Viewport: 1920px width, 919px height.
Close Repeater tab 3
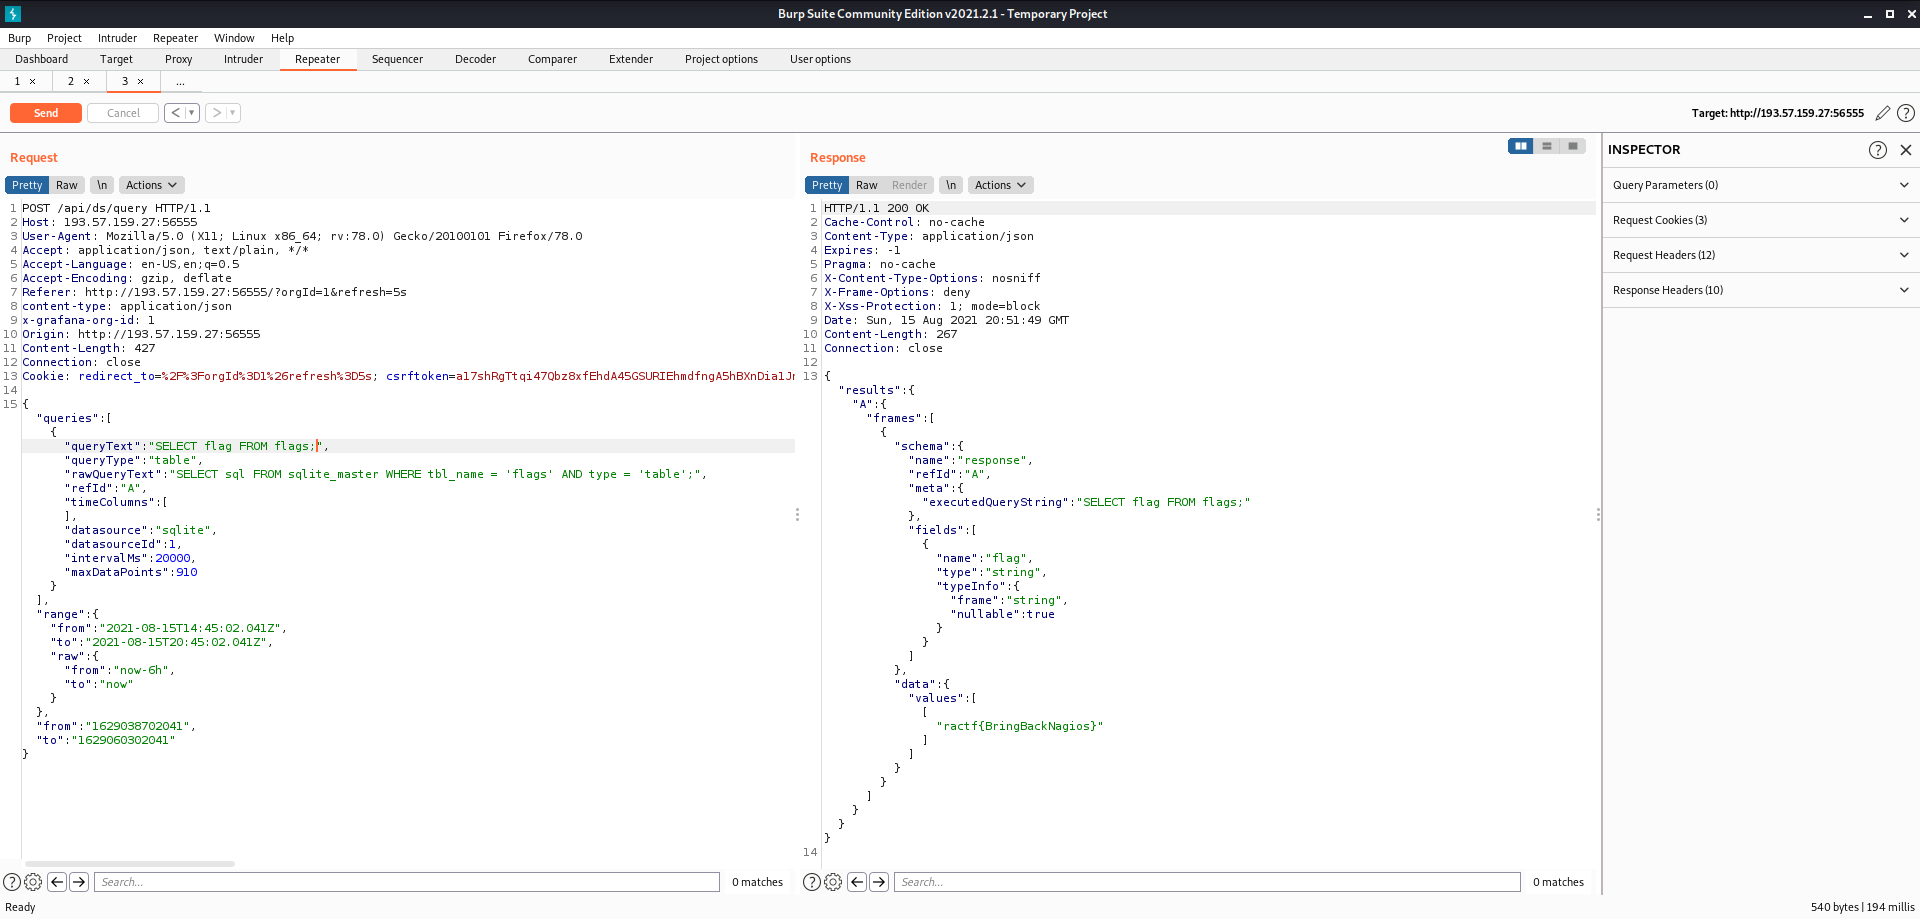click(x=140, y=82)
